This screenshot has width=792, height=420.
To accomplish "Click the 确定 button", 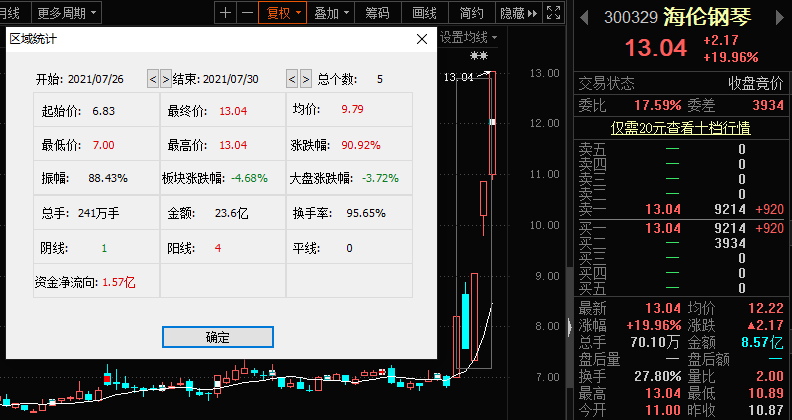I will click(x=217, y=337).
